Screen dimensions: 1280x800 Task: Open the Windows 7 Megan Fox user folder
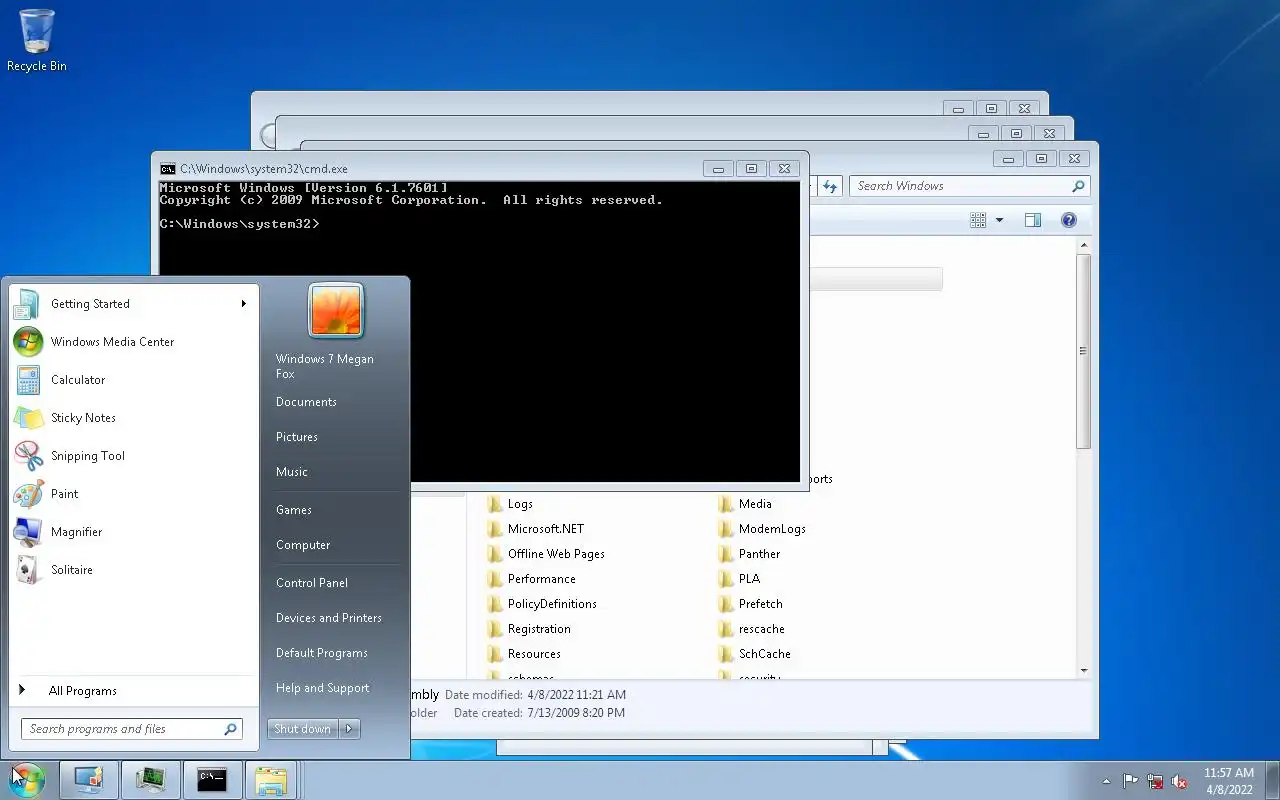[325, 366]
